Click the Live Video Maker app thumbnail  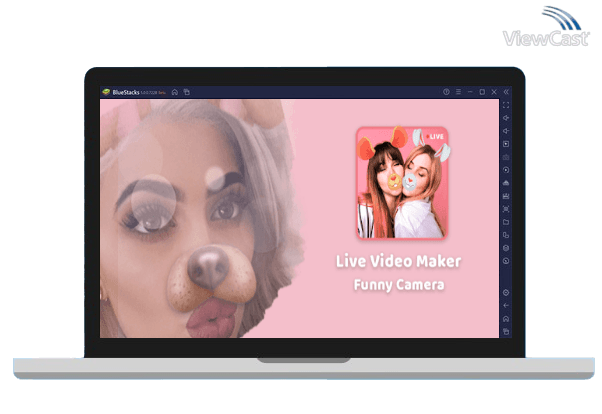point(402,181)
